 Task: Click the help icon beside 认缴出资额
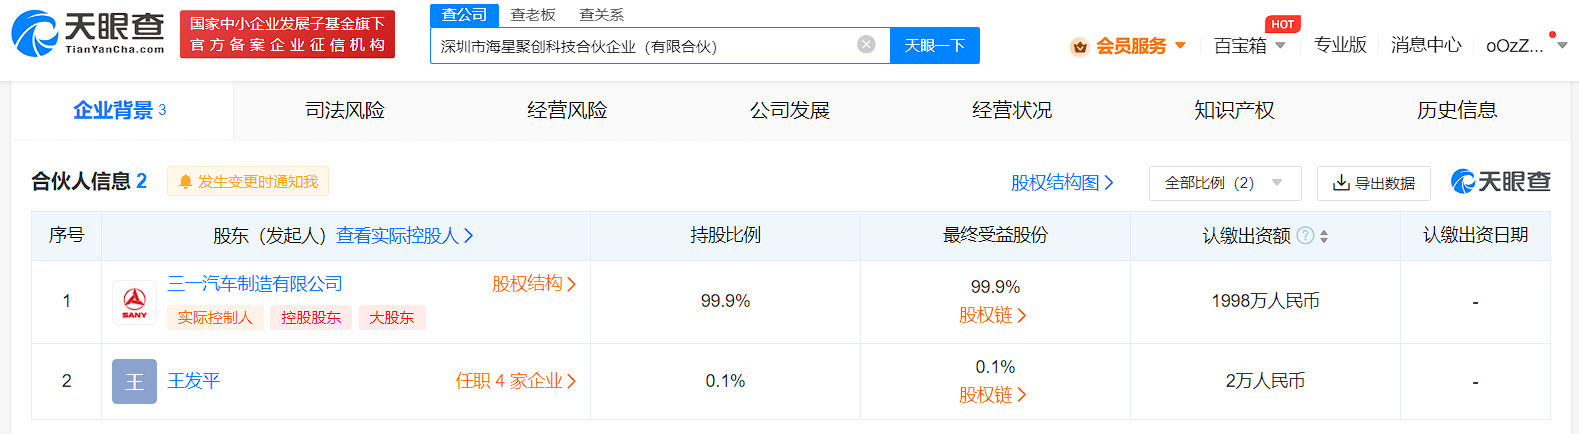pos(1305,236)
